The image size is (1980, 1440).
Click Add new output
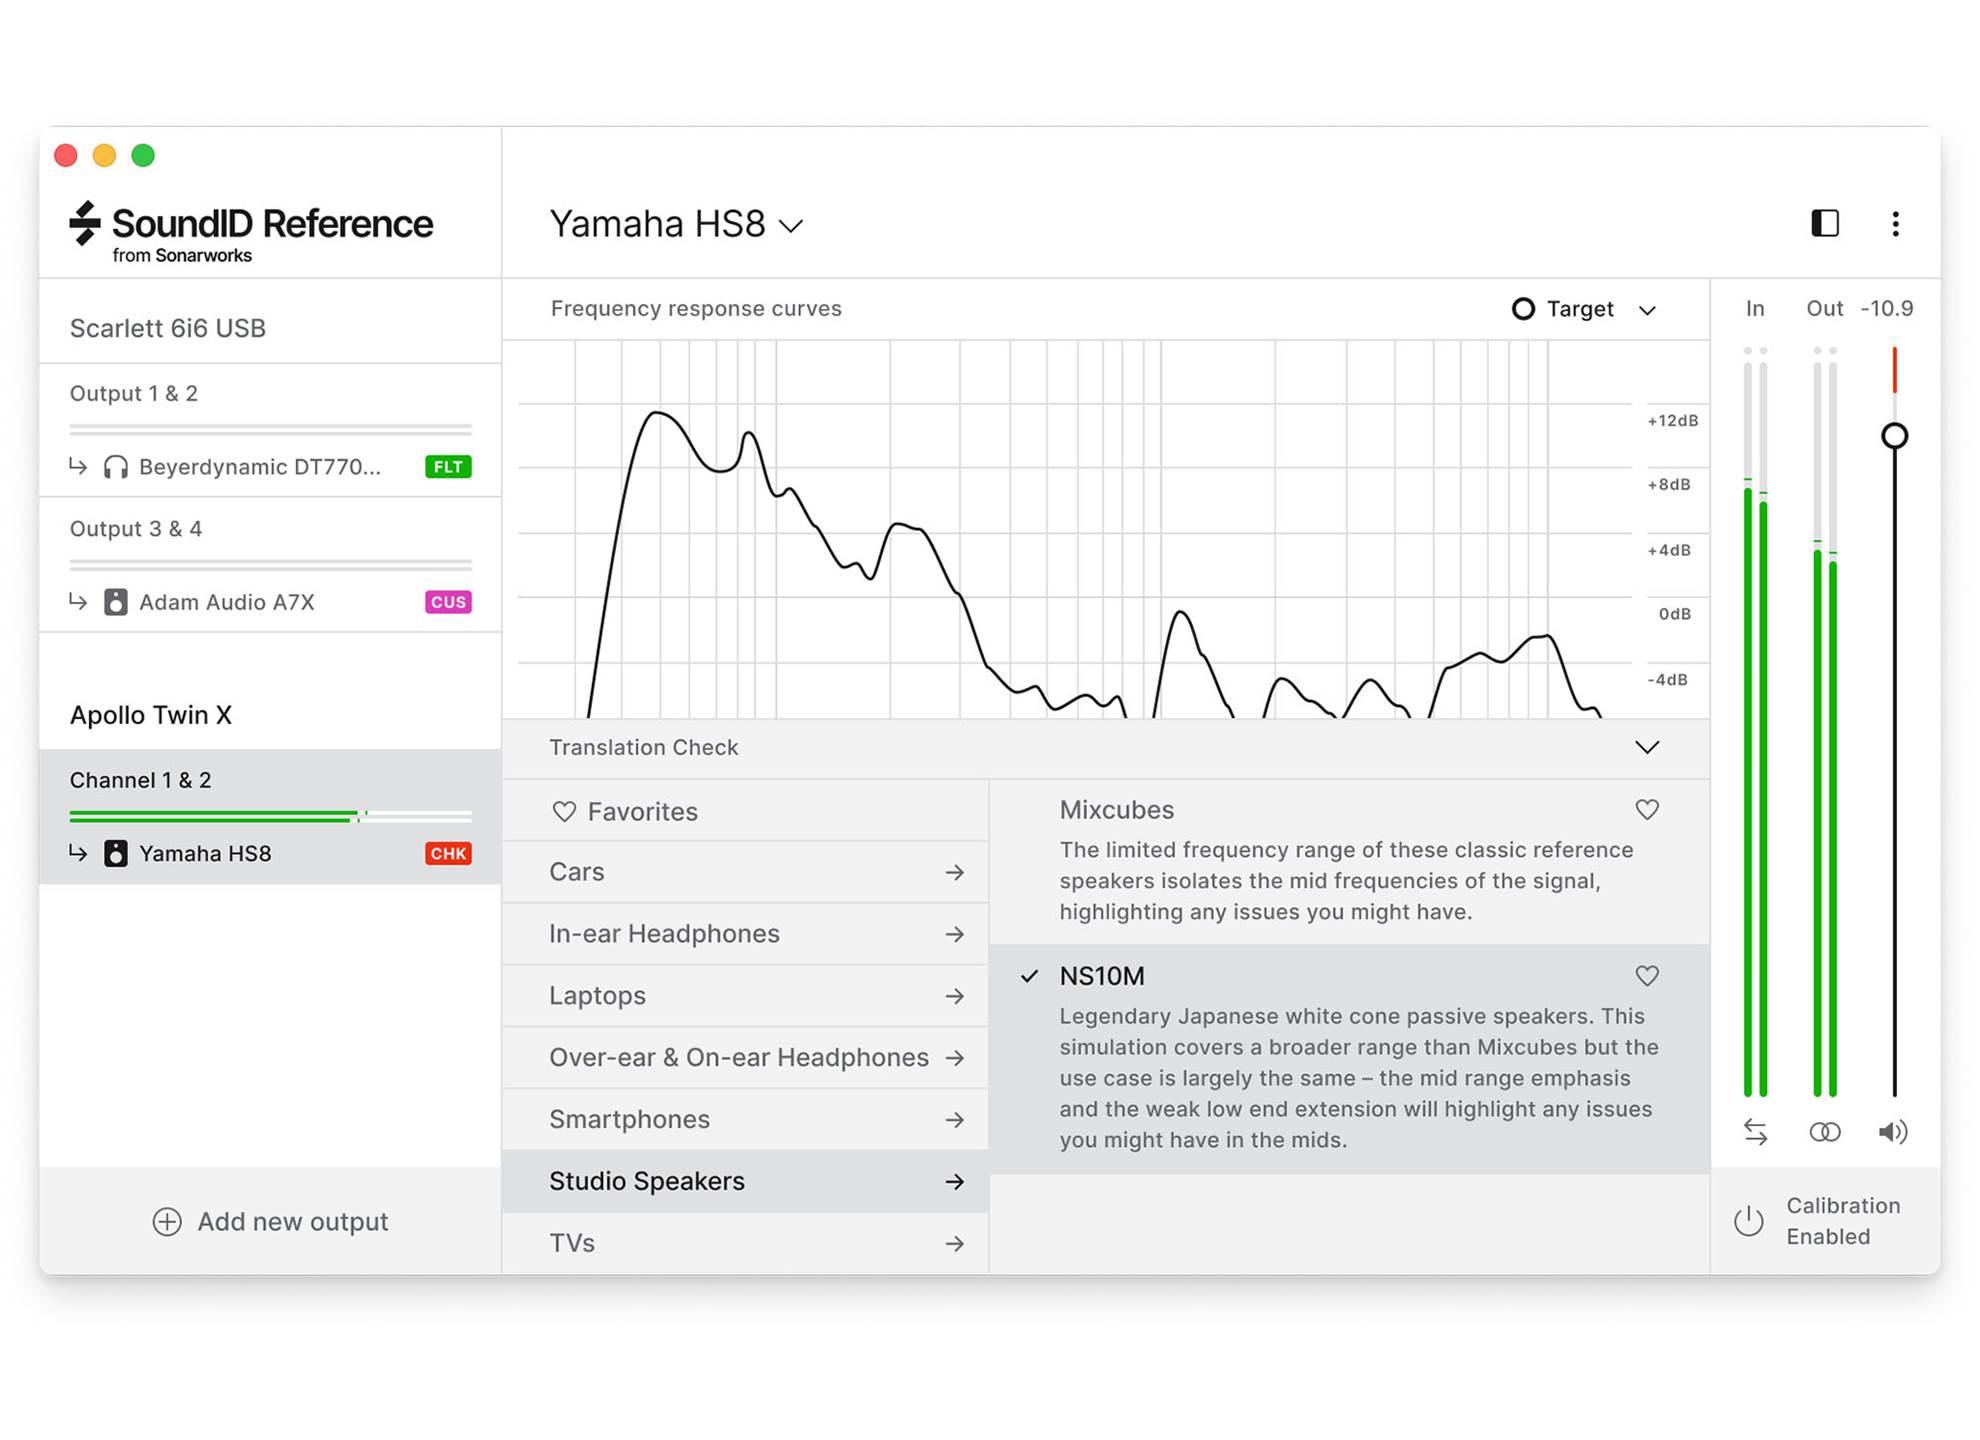tap(270, 1221)
